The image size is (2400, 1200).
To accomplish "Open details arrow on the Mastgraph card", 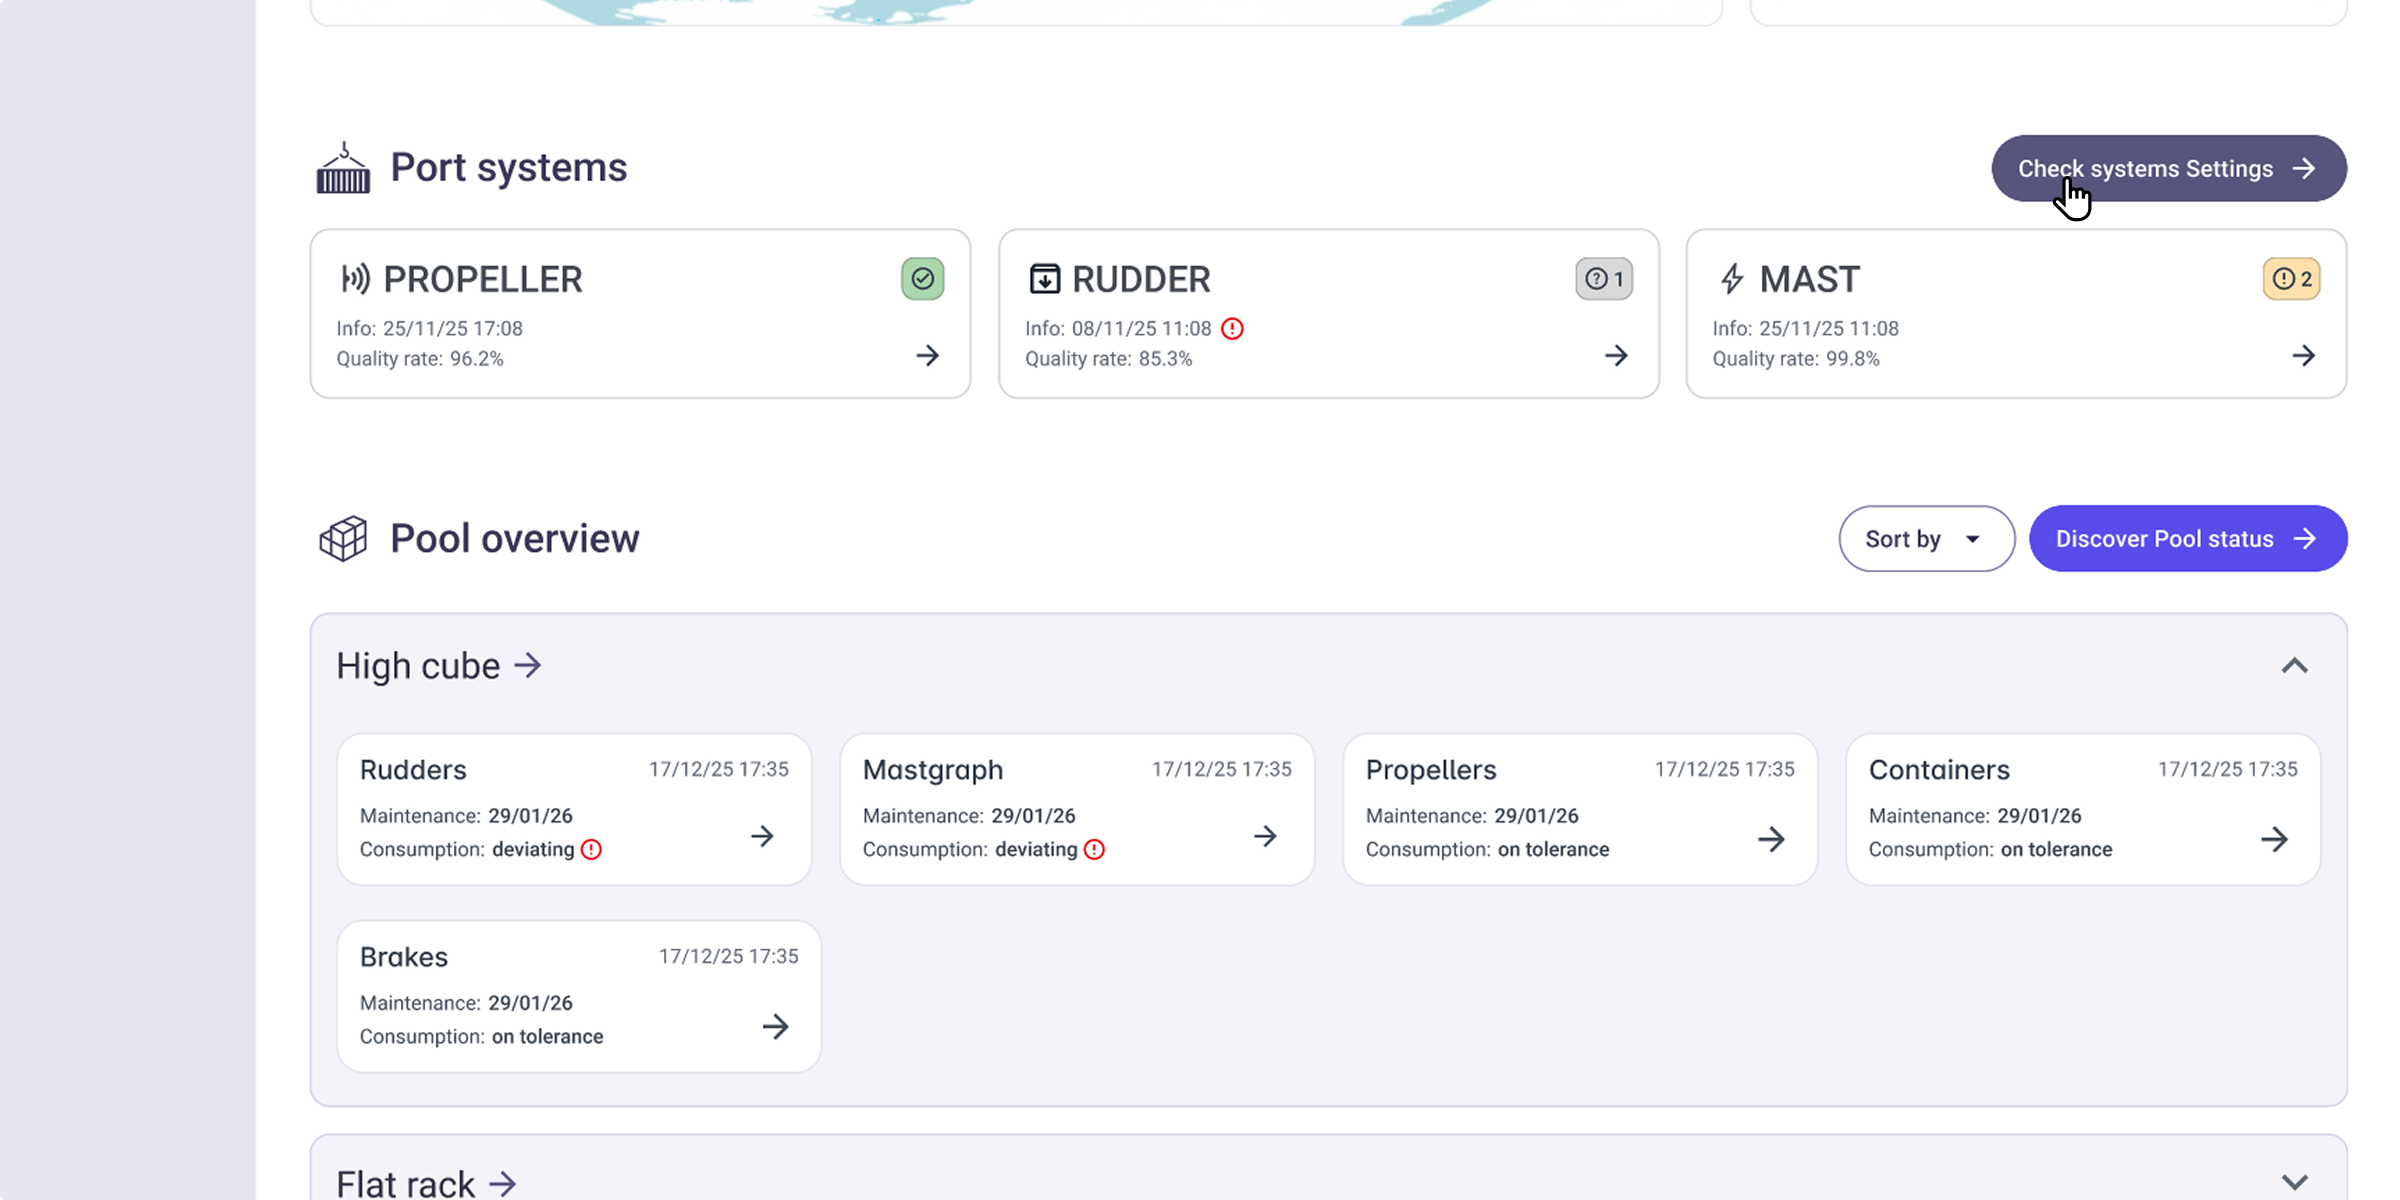I will pos(1265,836).
